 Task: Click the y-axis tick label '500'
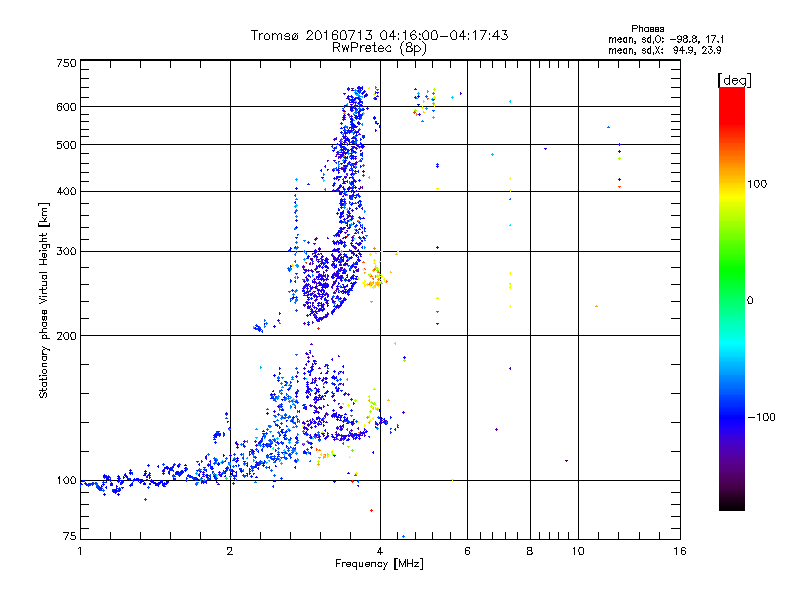click(66, 145)
